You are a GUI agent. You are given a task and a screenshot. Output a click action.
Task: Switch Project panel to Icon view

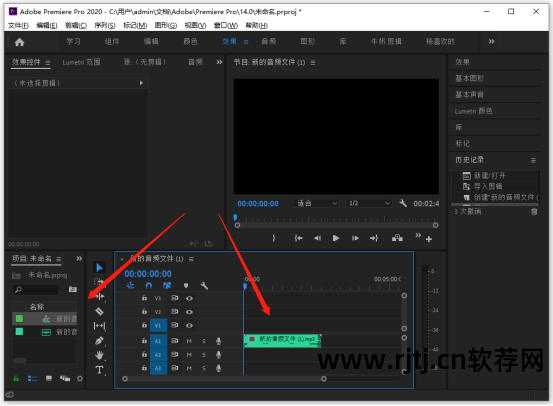point(49,378)
